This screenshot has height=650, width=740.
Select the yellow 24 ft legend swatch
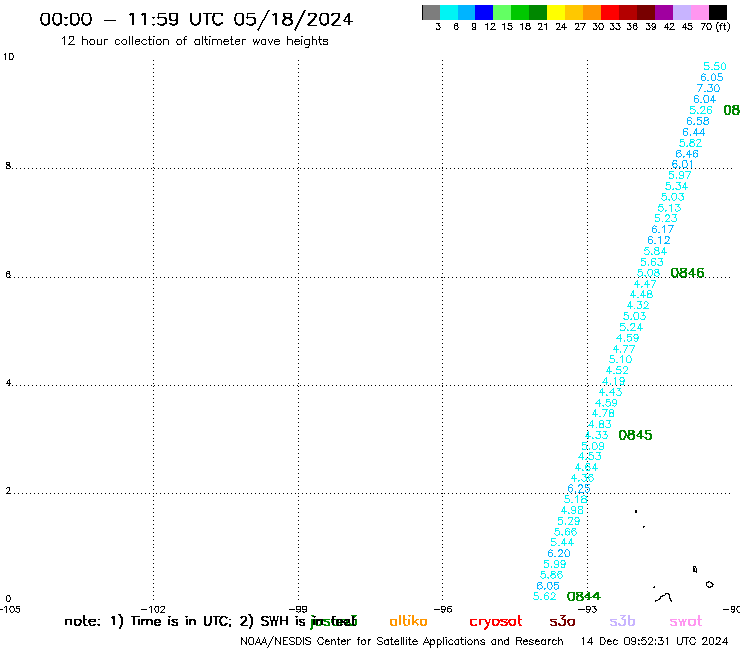pyautogui.click(x=556, y=12)
